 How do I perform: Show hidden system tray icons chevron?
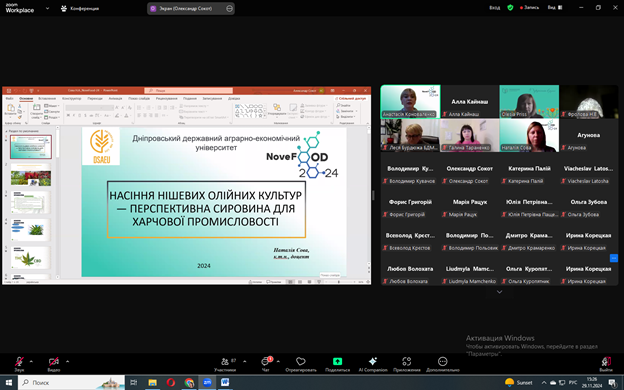tap(544, 382)
